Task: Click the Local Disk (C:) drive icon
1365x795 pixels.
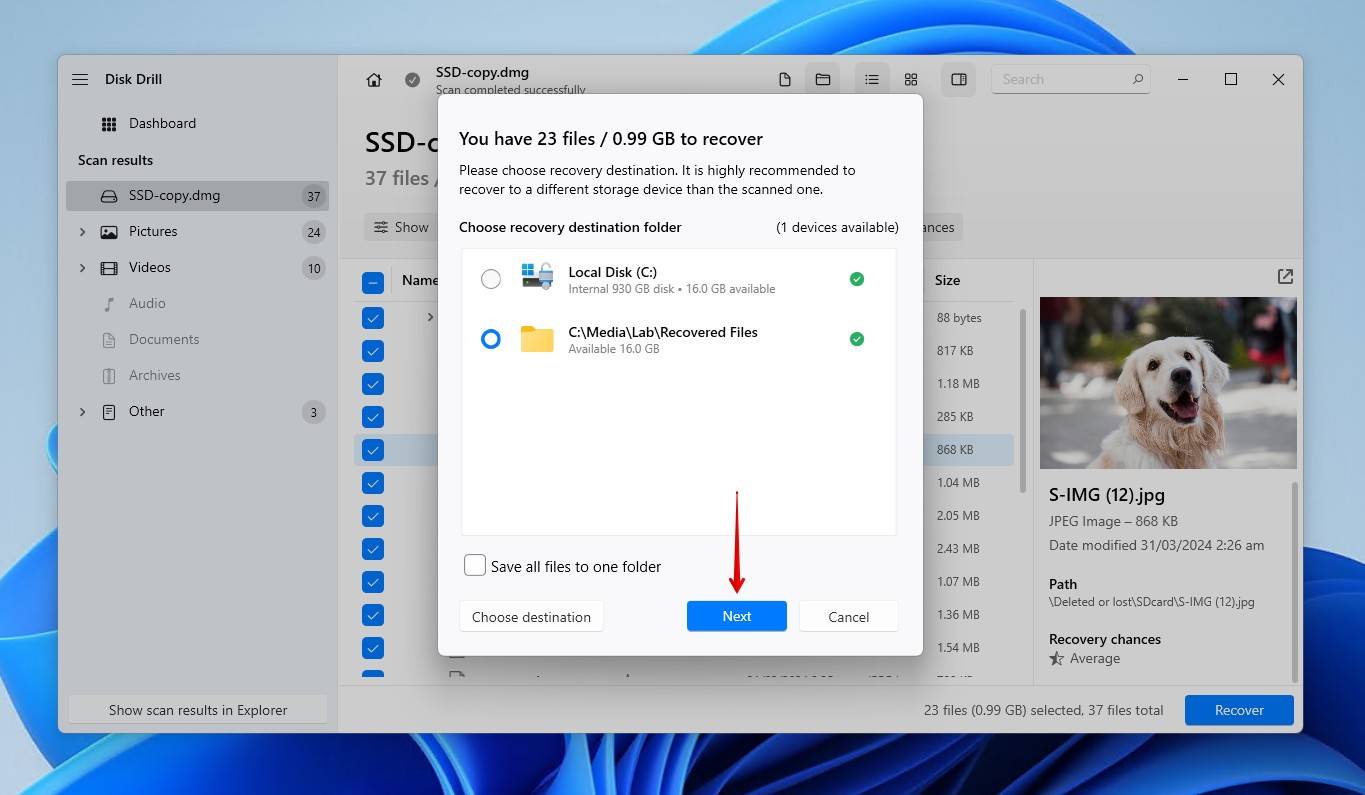Action: [537, 277]
